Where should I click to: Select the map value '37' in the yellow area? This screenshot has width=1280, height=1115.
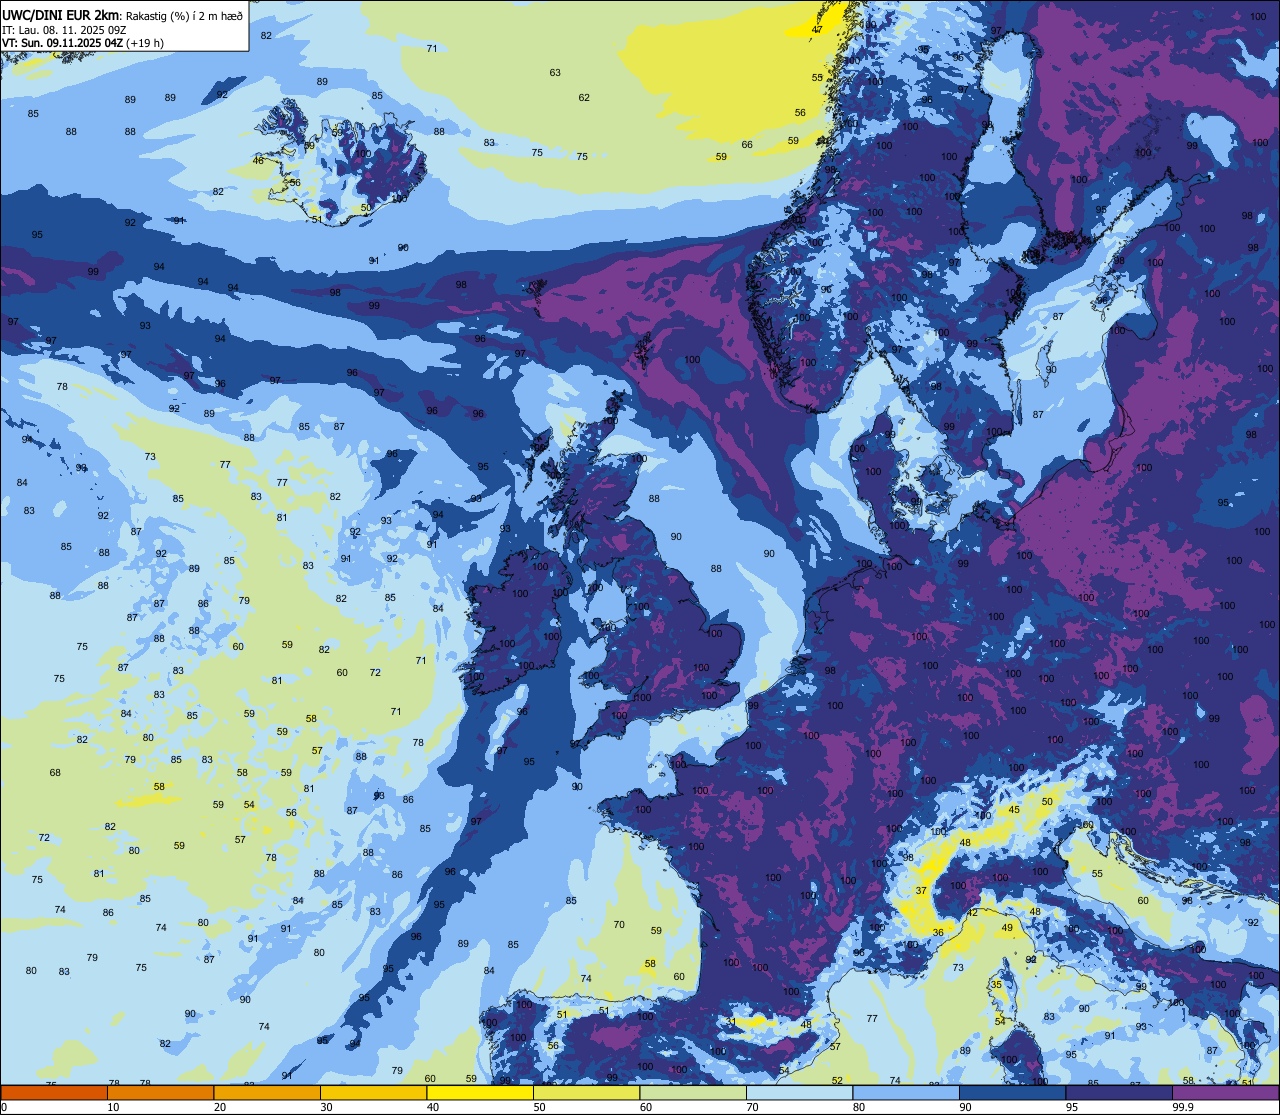pos(921,890)
